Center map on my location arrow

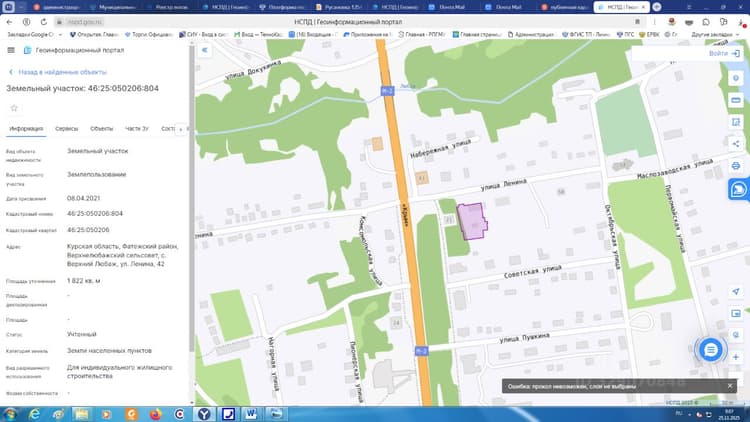tap(736, 291)
